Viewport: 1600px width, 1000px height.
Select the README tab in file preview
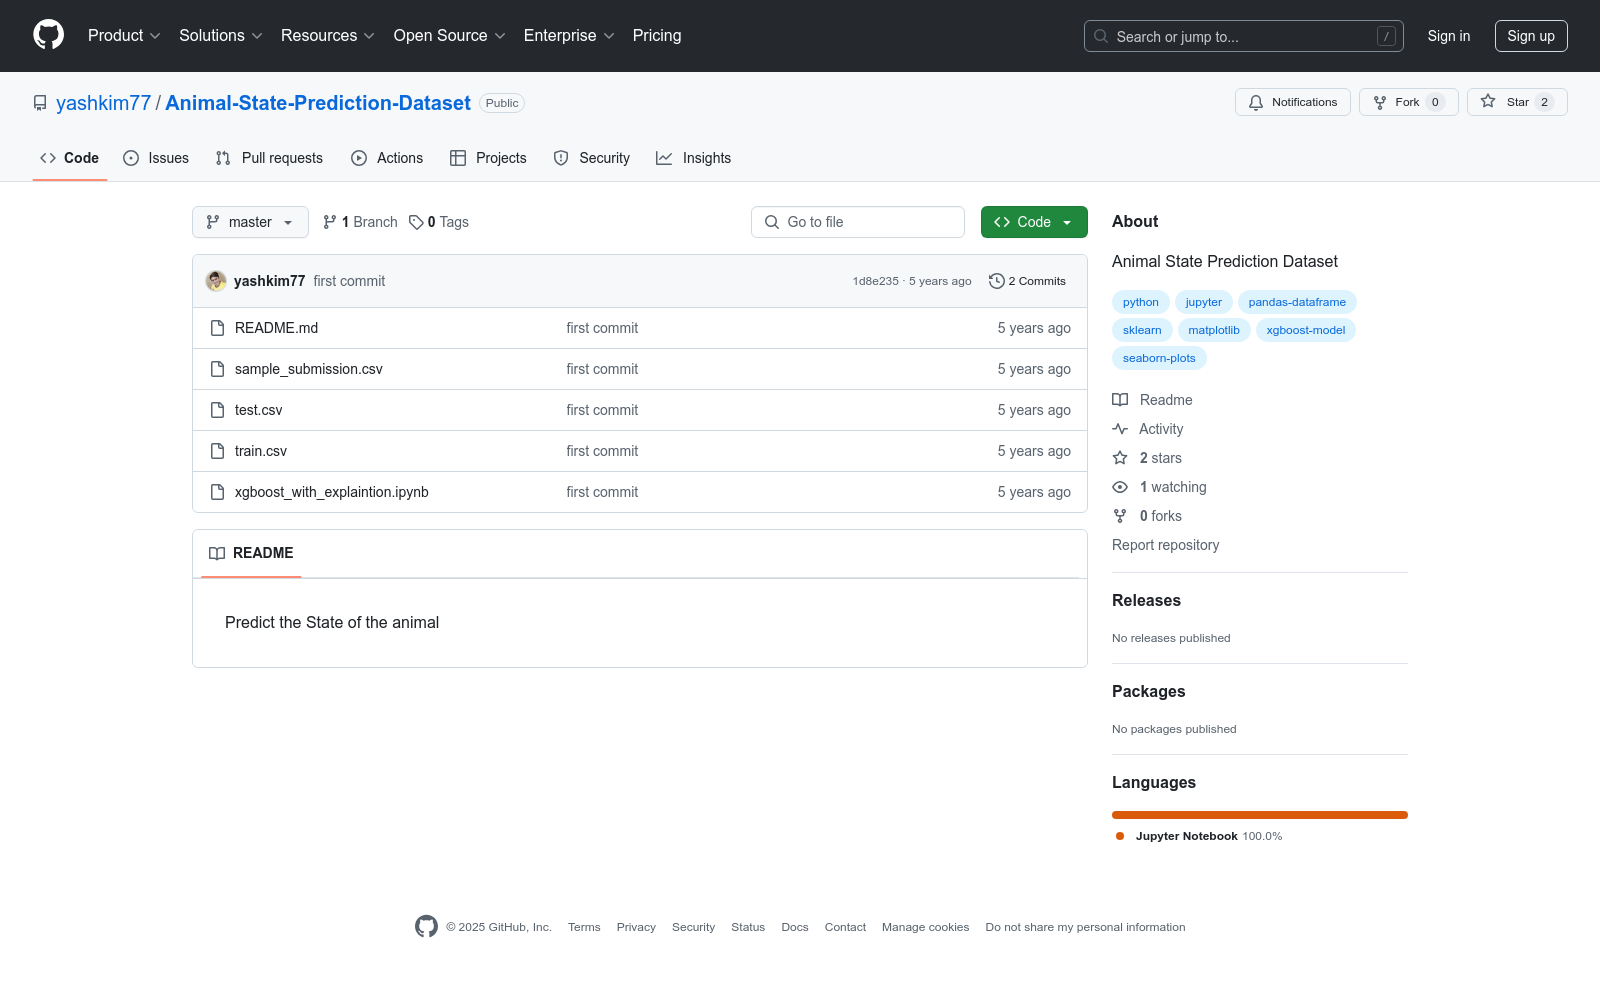(x=251, y=553)
